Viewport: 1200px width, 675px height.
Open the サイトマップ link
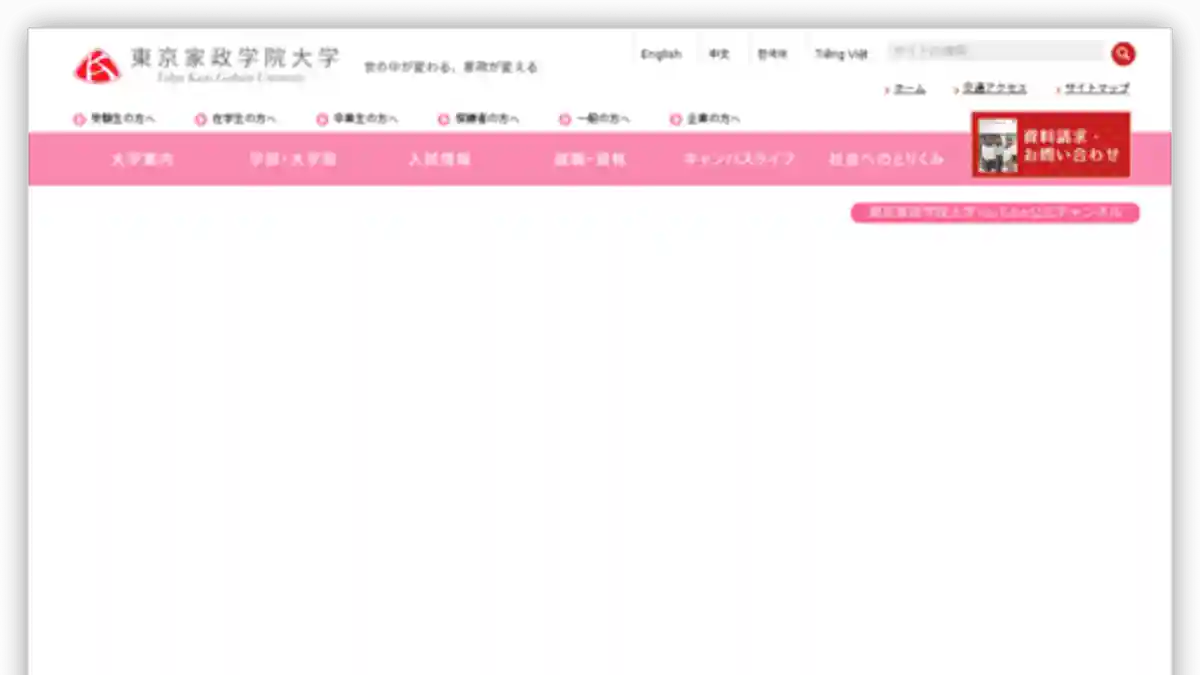click(1096, 89)
